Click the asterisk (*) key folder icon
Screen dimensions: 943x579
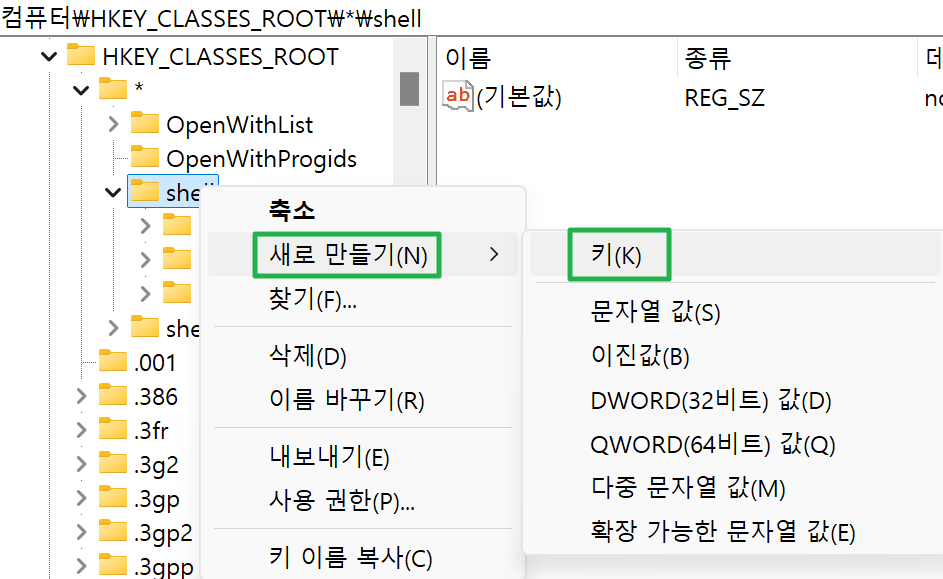point(113,90)
